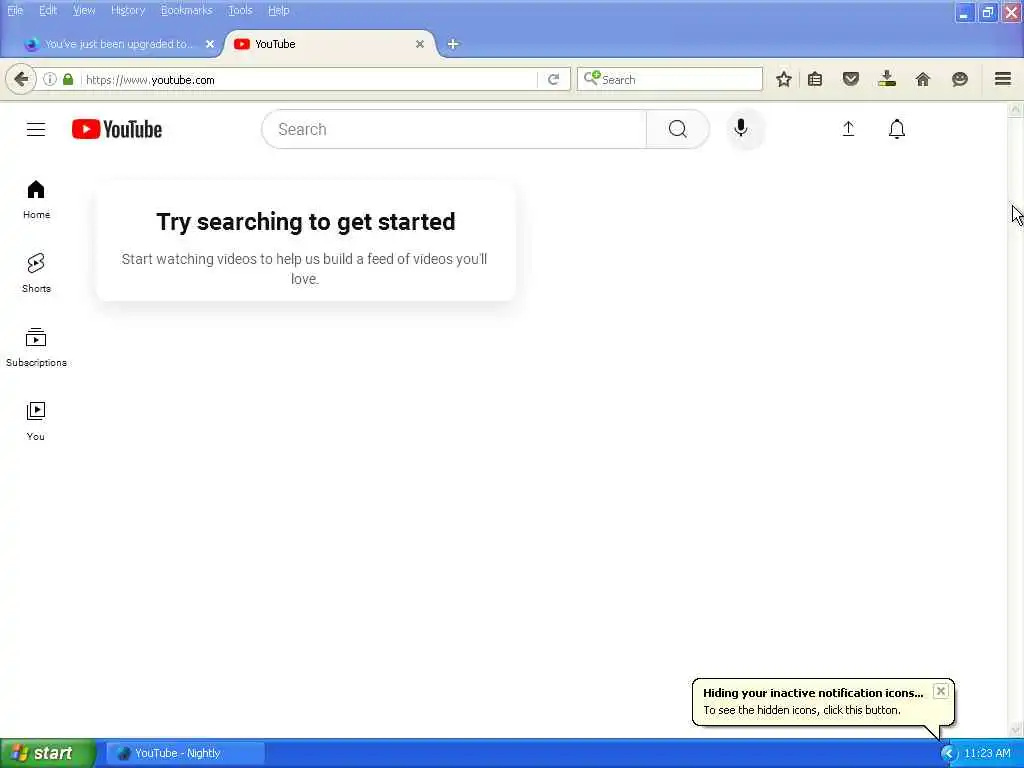
Task: Click the site information (i) icon
Action: (x=50, y=79)
